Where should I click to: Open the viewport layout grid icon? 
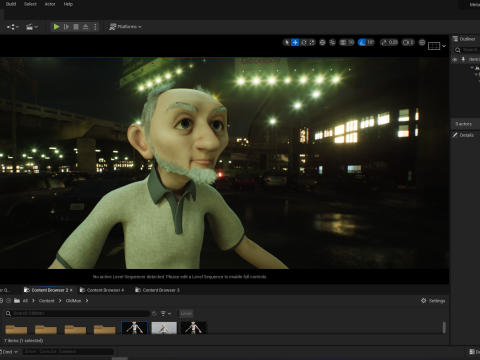pos(434,46)
